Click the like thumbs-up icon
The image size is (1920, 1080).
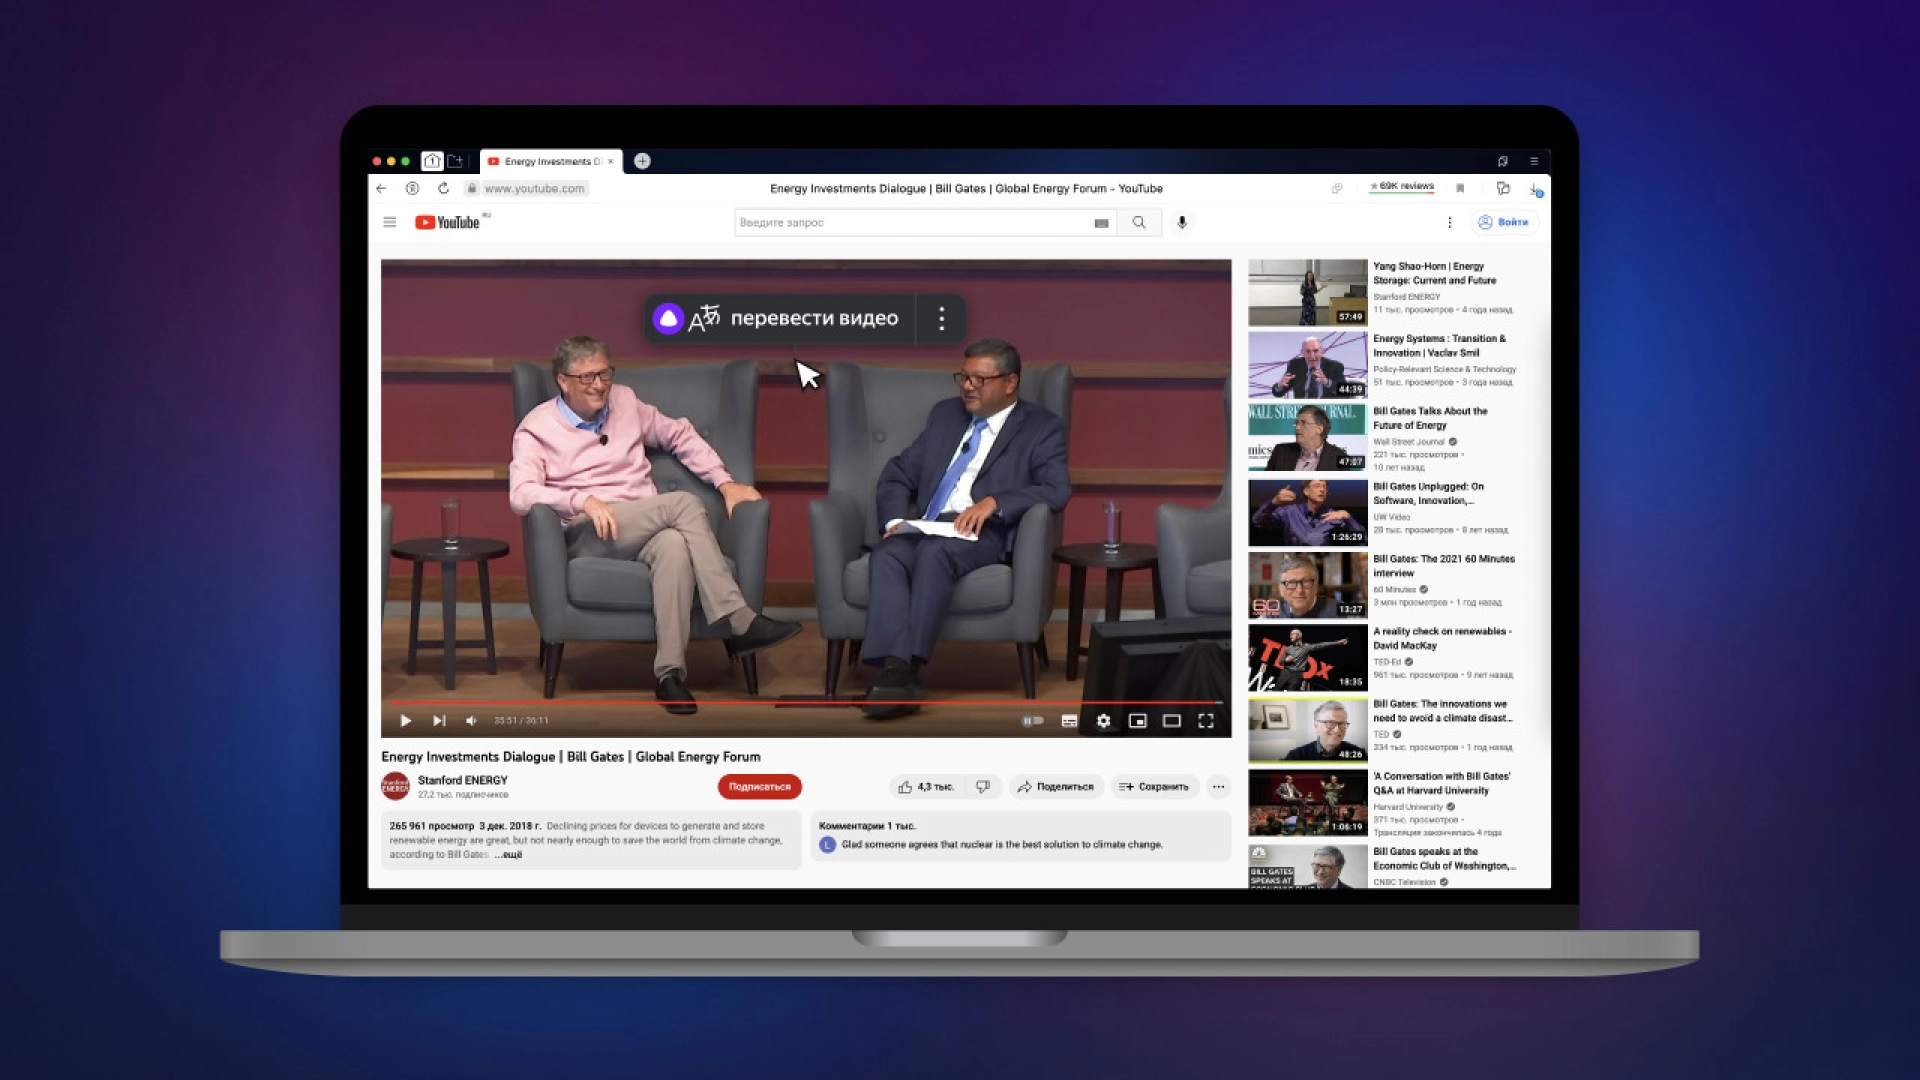[x=906, y=787]
